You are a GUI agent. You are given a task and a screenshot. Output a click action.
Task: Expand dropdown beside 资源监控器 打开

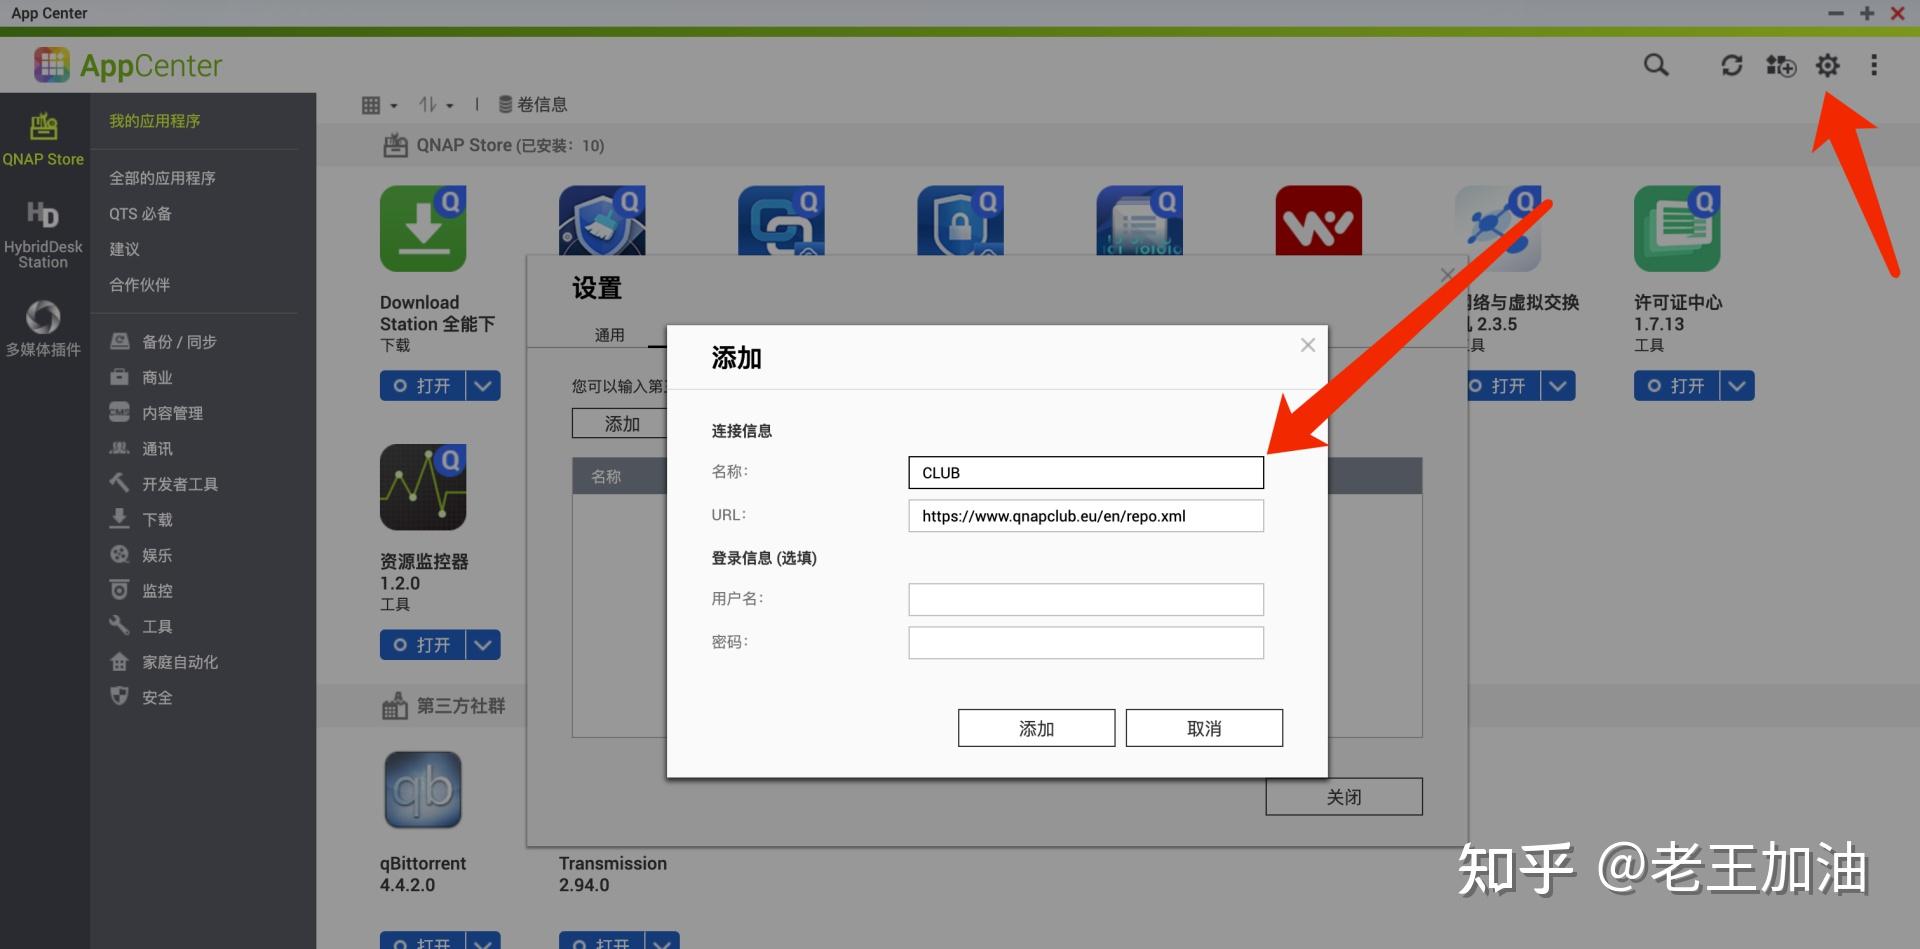[x=483, y=645]
